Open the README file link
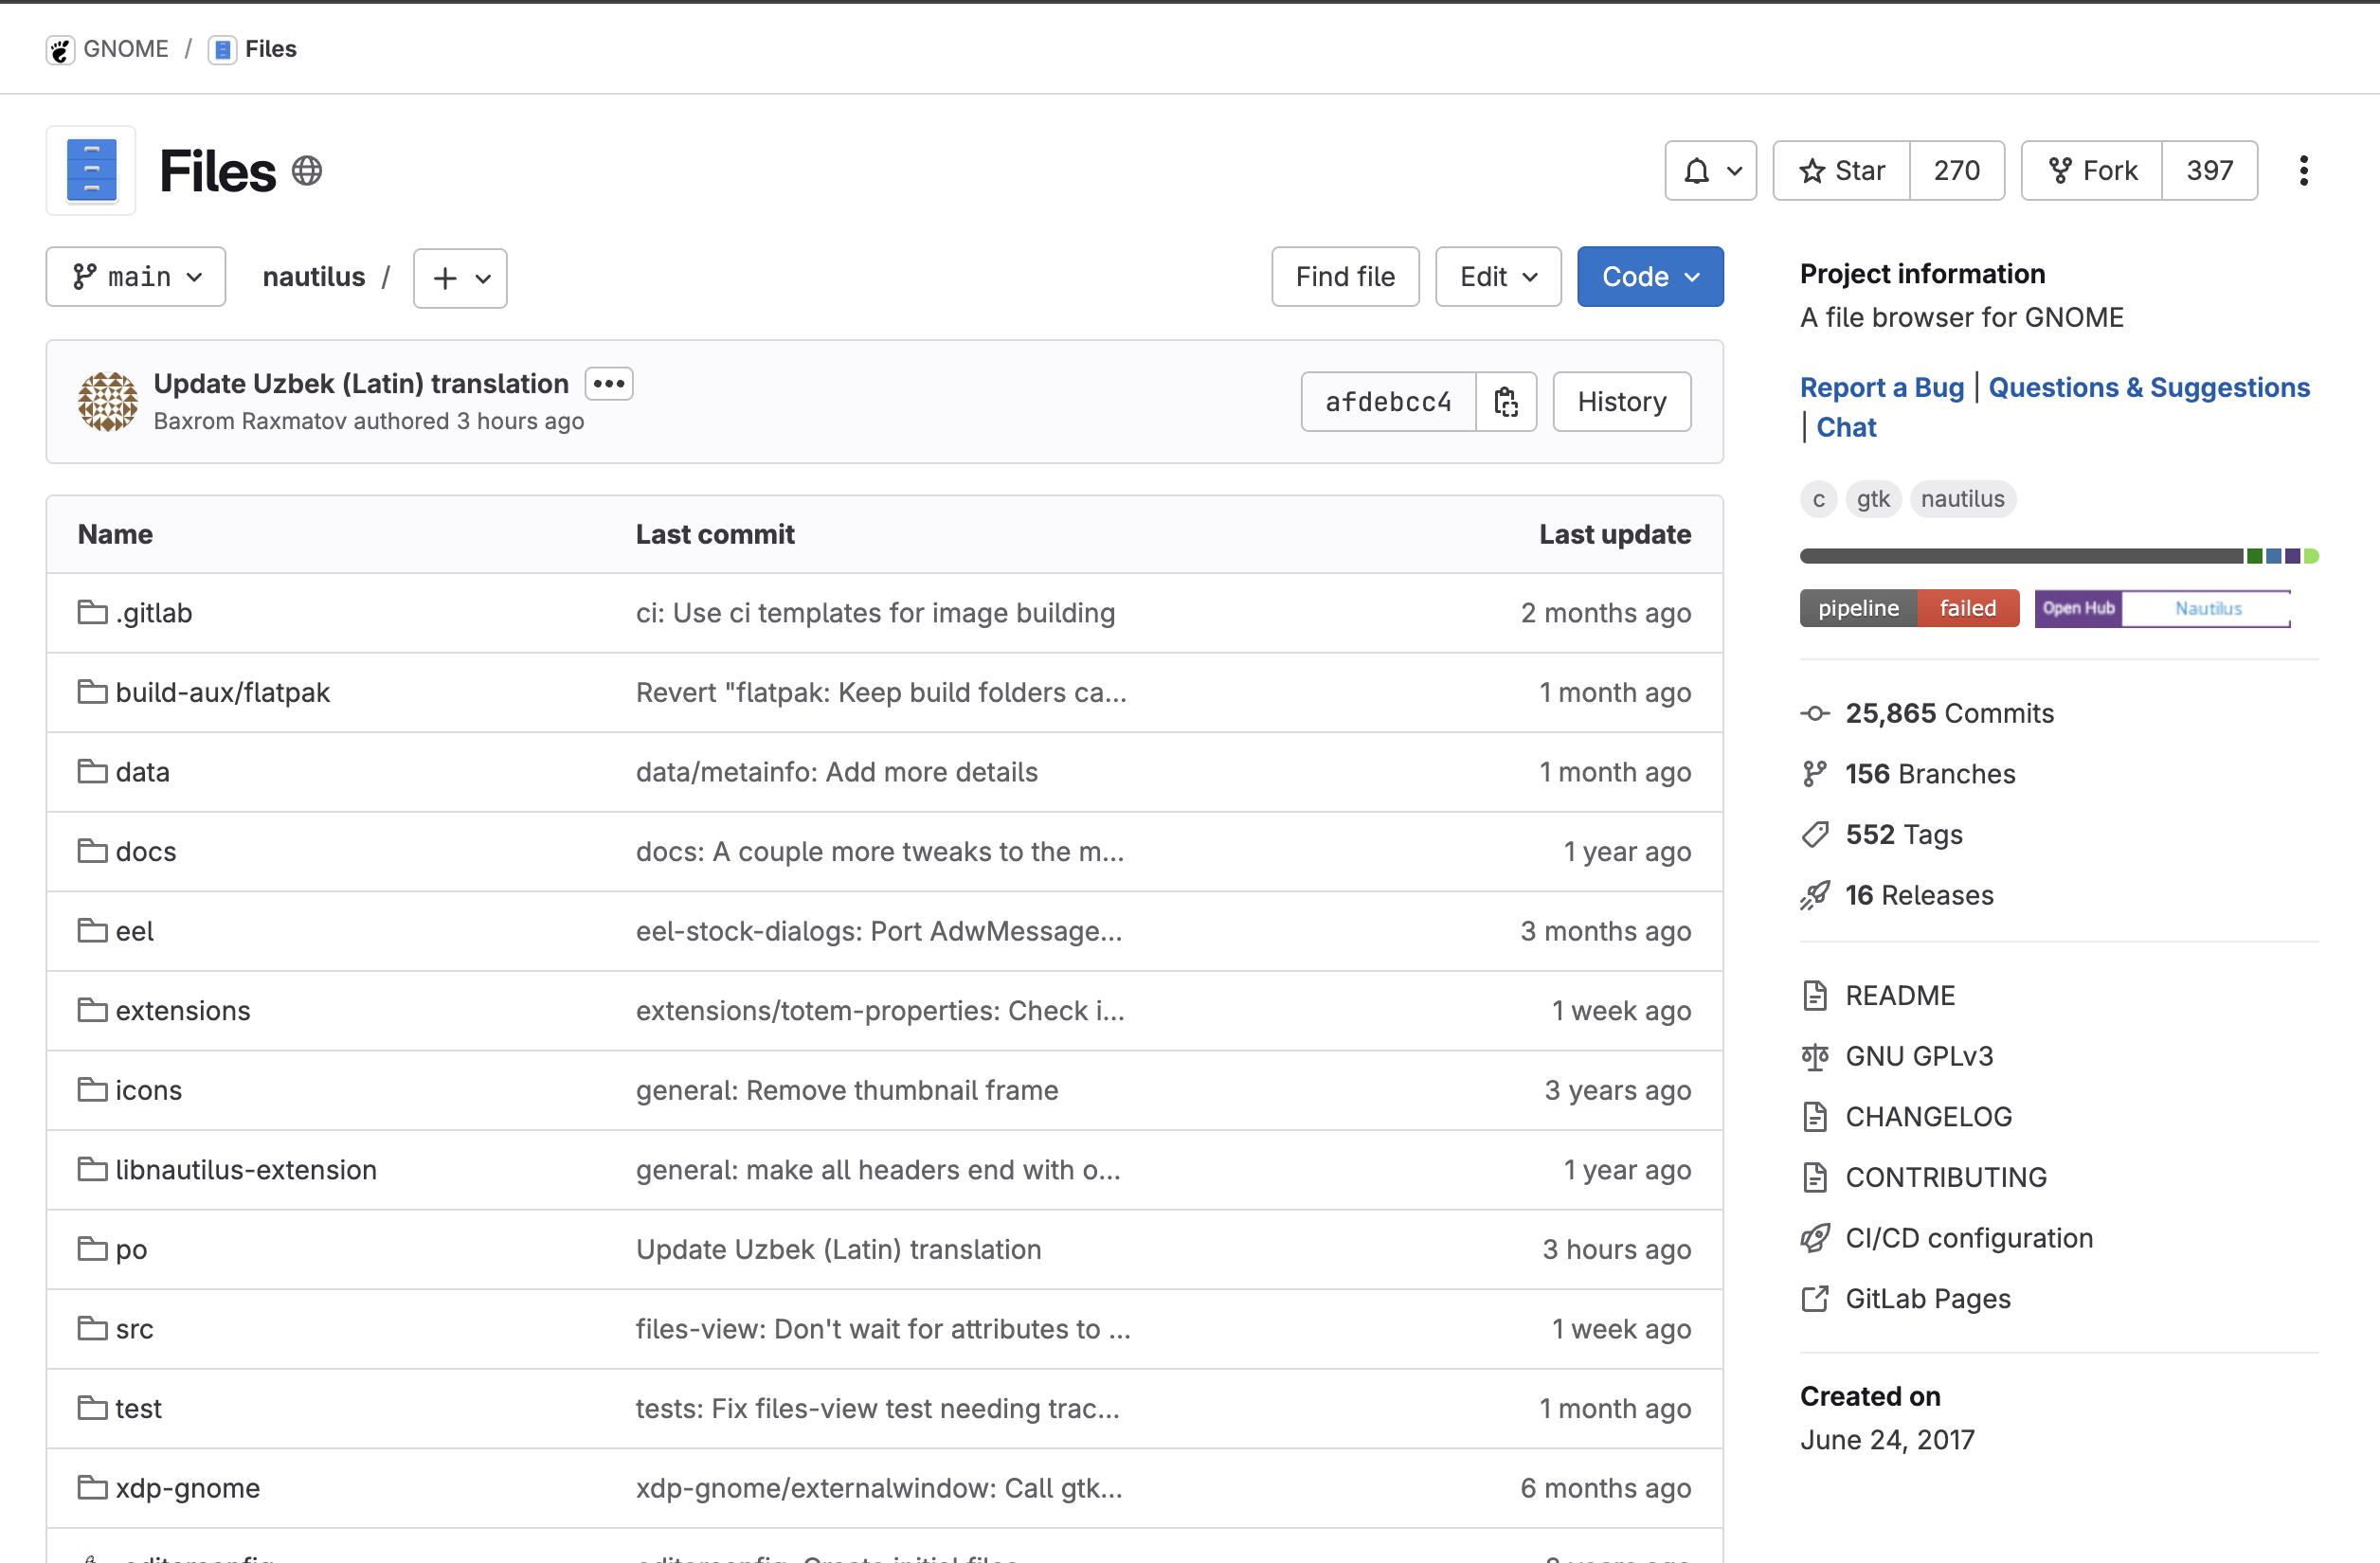Screen dimensions: 2380x1563 pos(1900,995)
